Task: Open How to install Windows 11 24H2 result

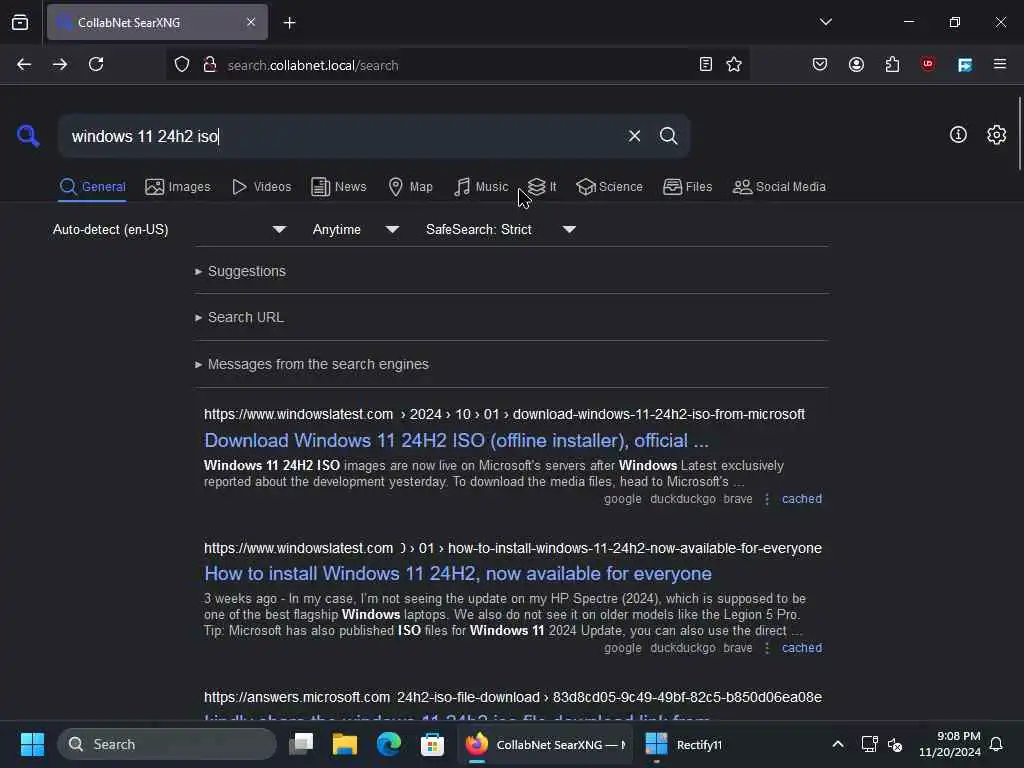Action: point(458,574)
